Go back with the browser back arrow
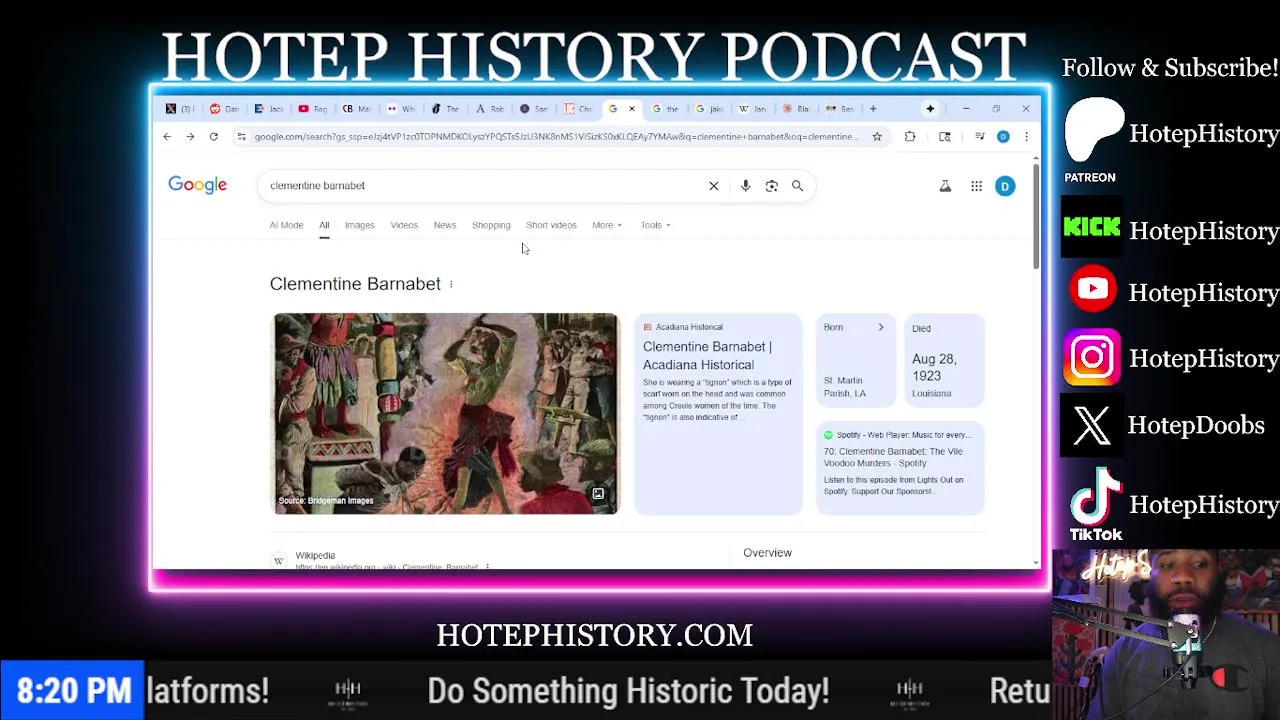 (x=167, y=137)
